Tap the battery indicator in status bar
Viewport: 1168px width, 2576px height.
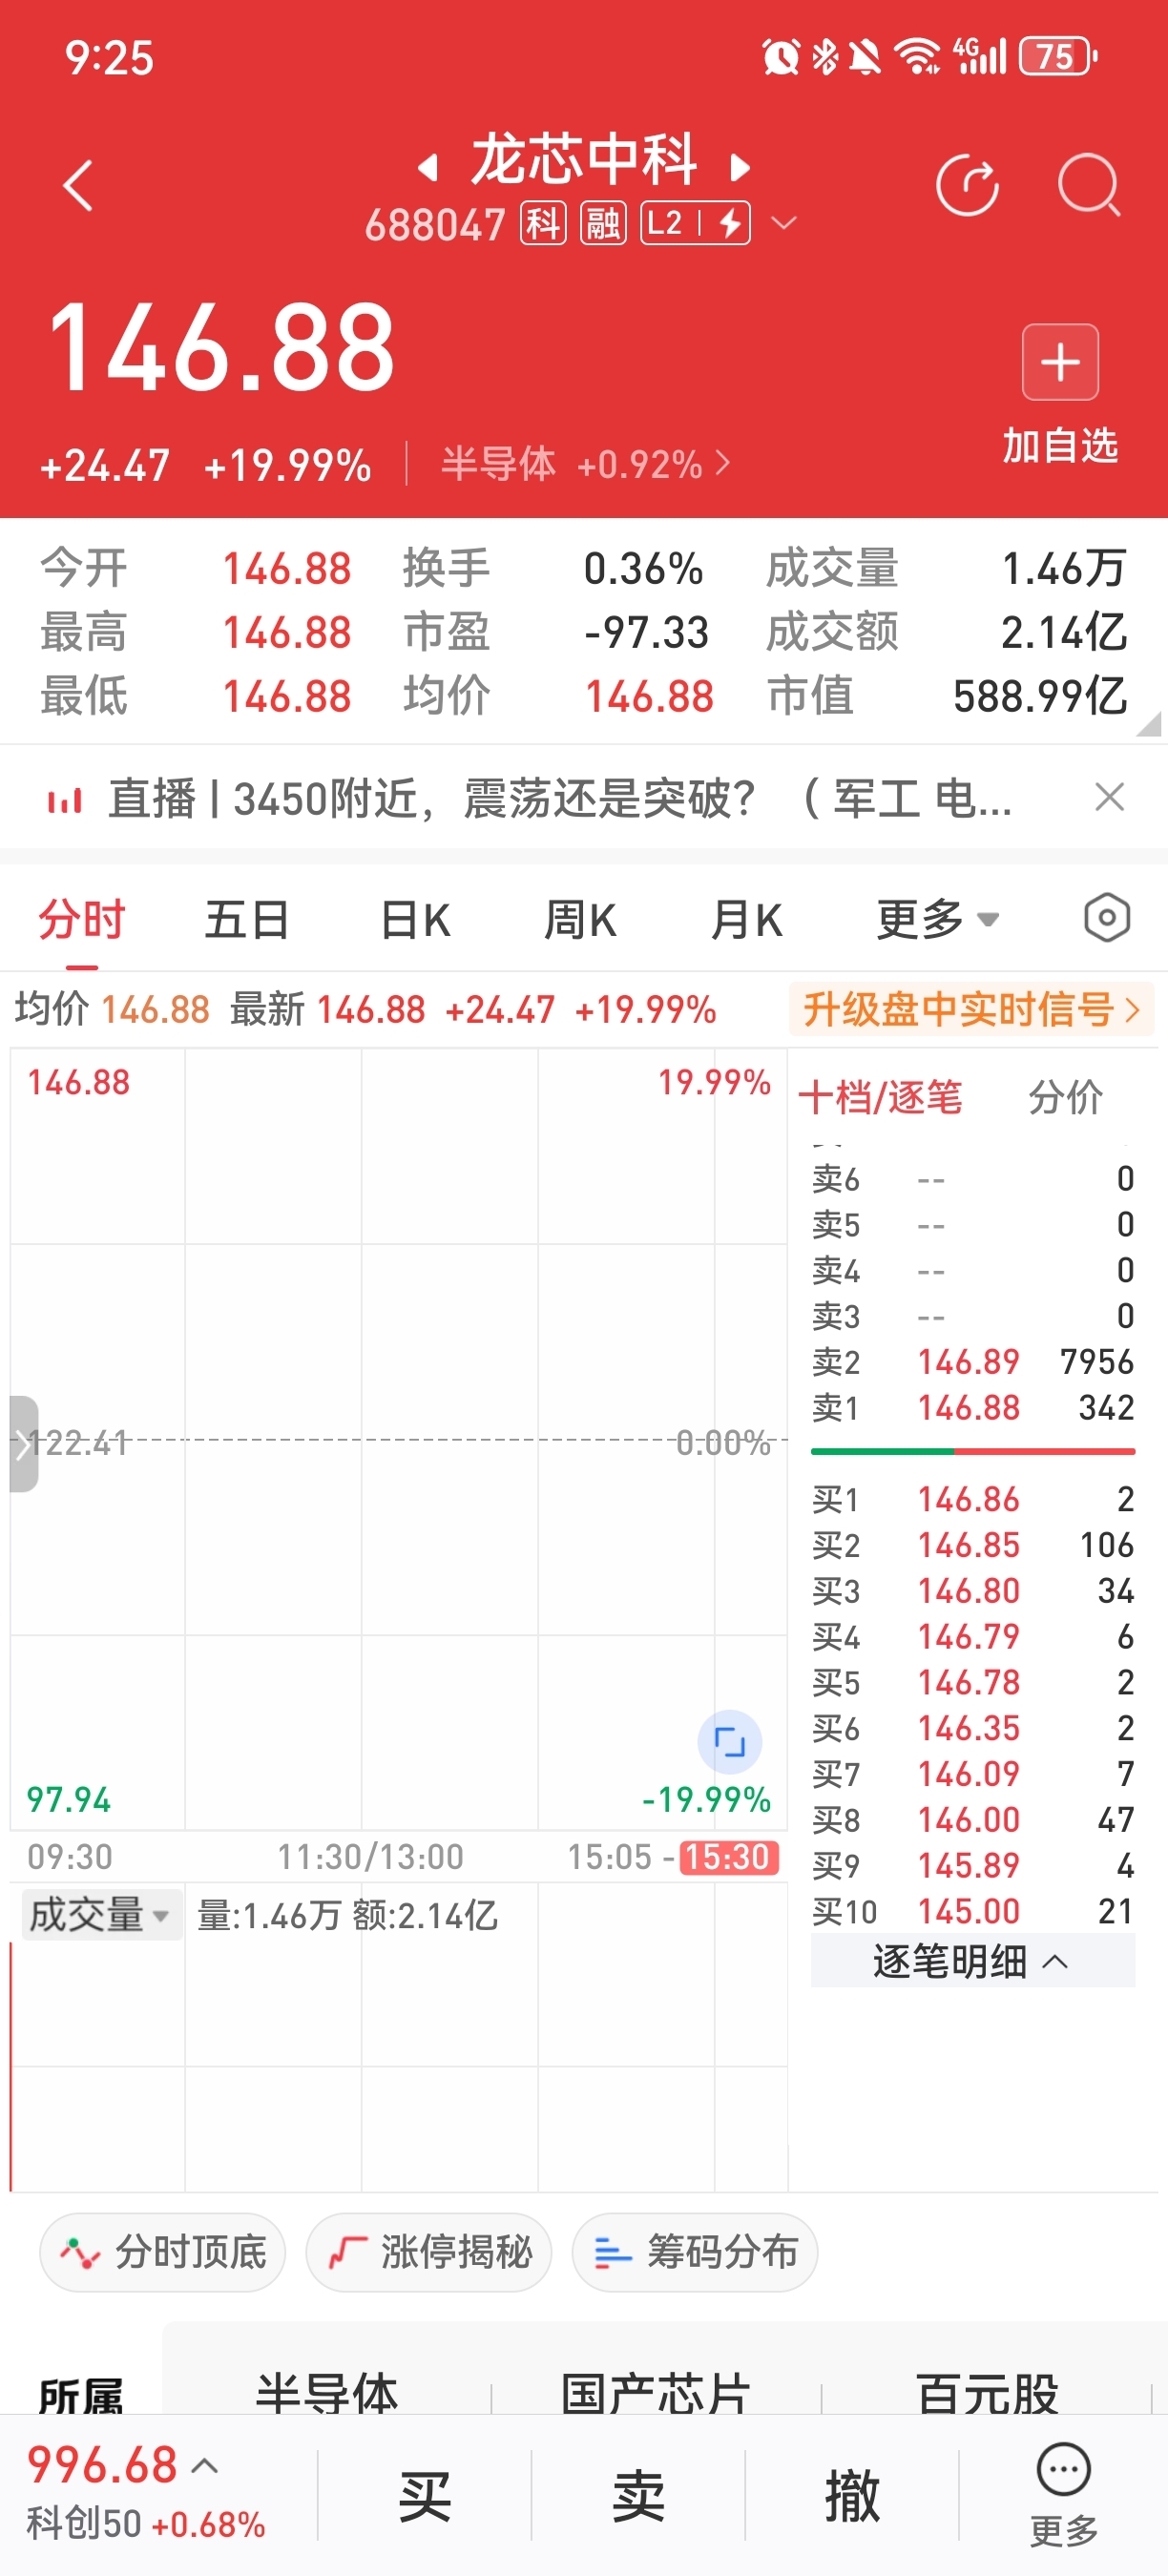coord(1058,56)
